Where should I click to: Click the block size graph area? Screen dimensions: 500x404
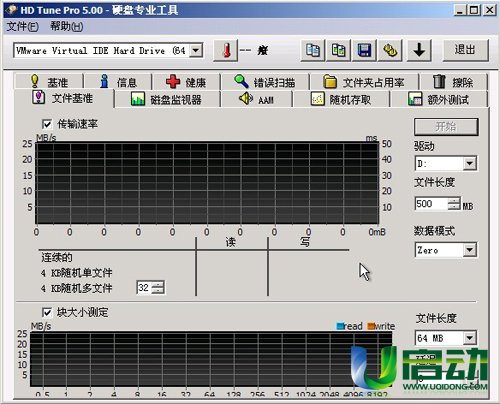click(x=211, y=359)
